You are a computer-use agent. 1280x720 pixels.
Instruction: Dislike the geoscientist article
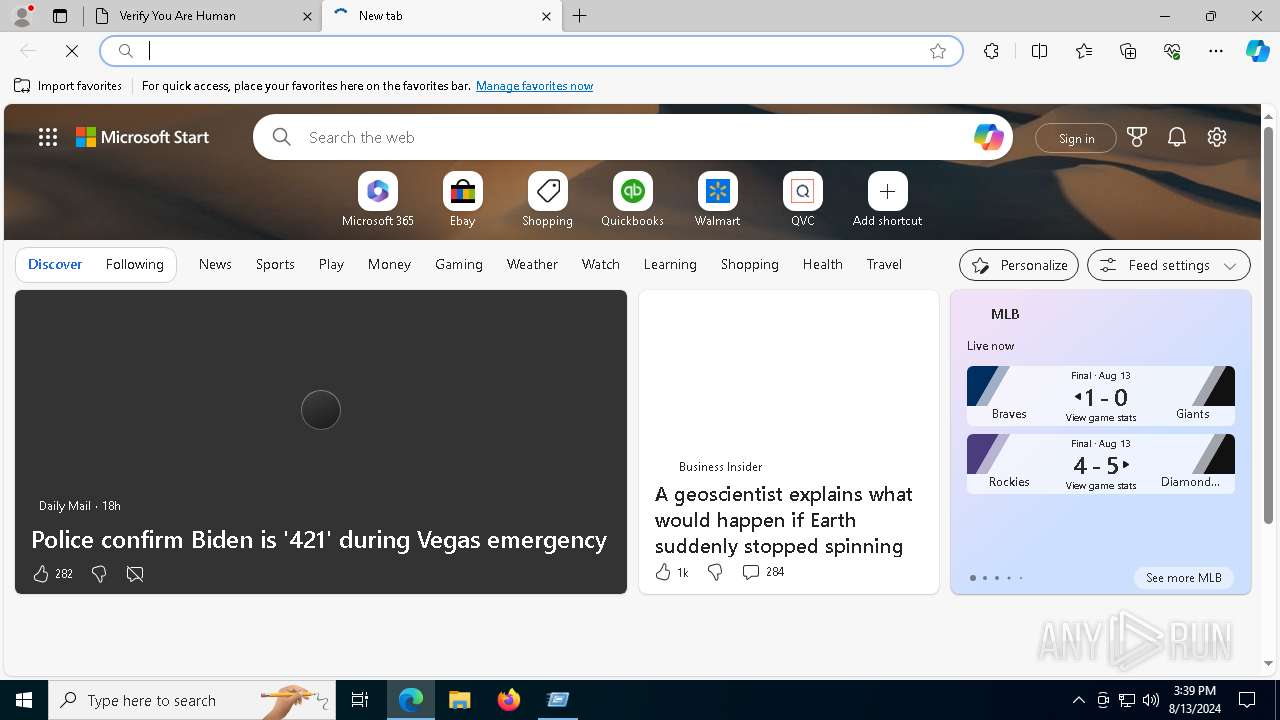[715, 572]
